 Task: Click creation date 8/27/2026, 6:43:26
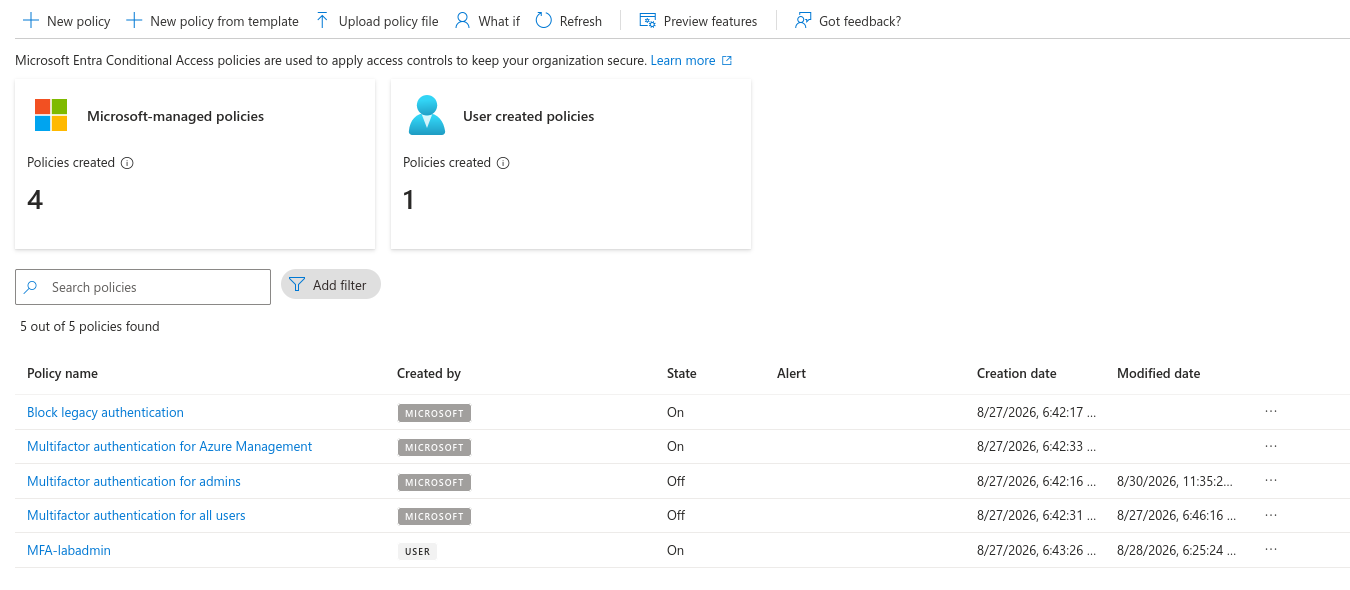1036,550
